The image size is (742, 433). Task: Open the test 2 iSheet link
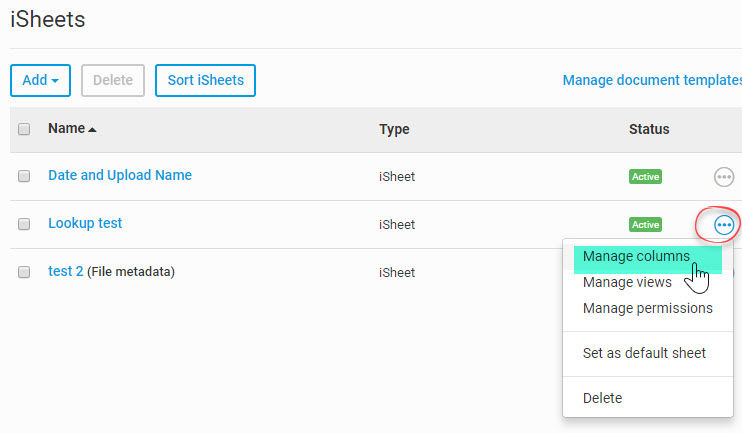(x=65, y=271)
